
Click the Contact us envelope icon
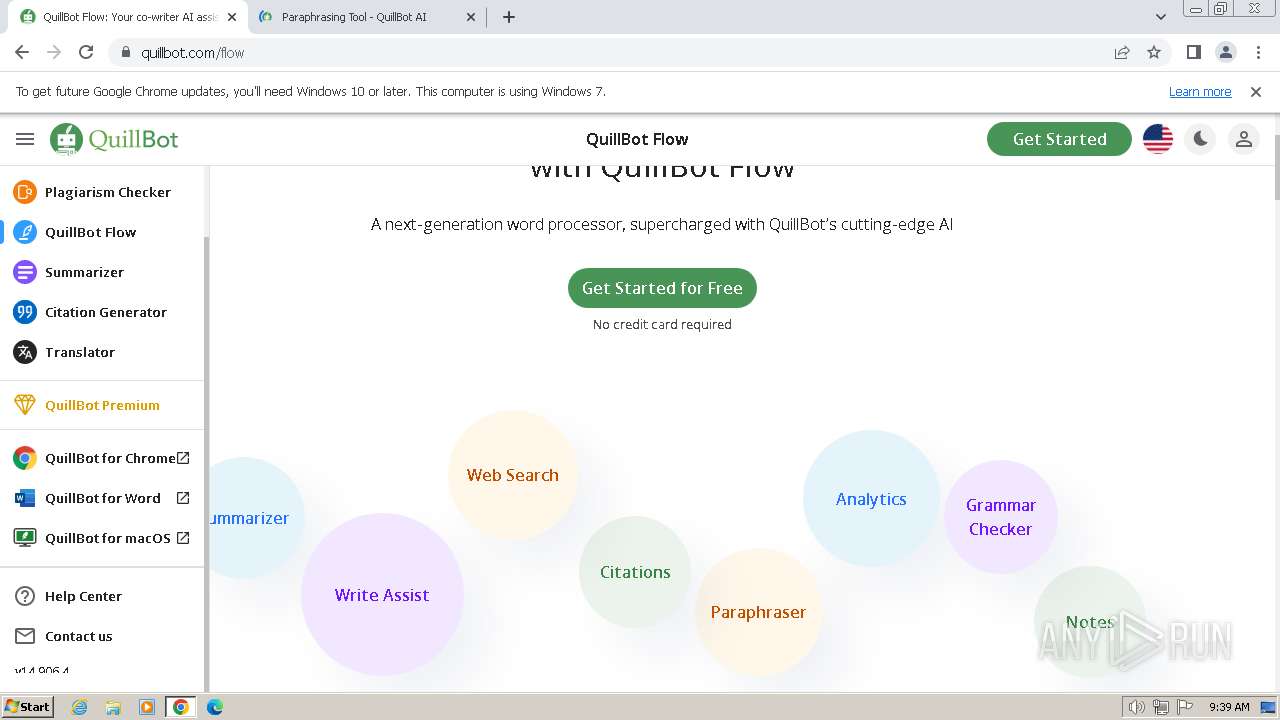25,636
